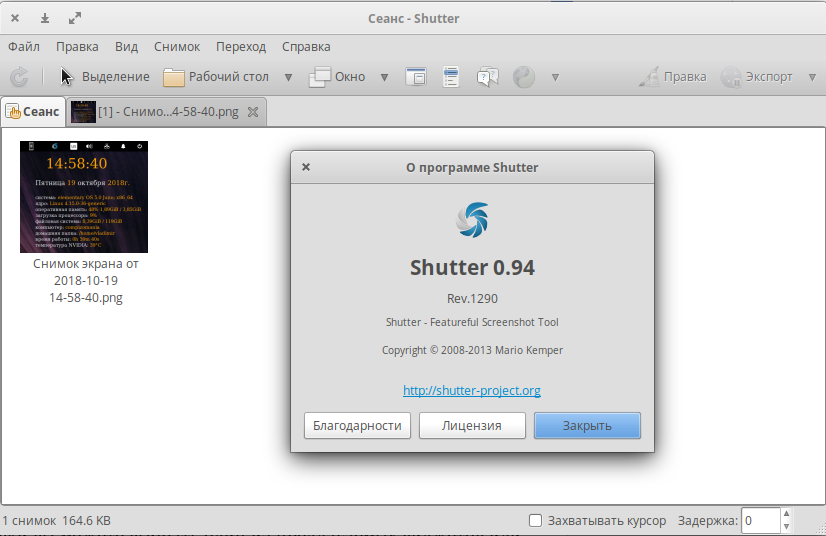The image size is (826, 536).
Task: Open dropdown arrow next to Окно
Action: [x=385, y=77]
